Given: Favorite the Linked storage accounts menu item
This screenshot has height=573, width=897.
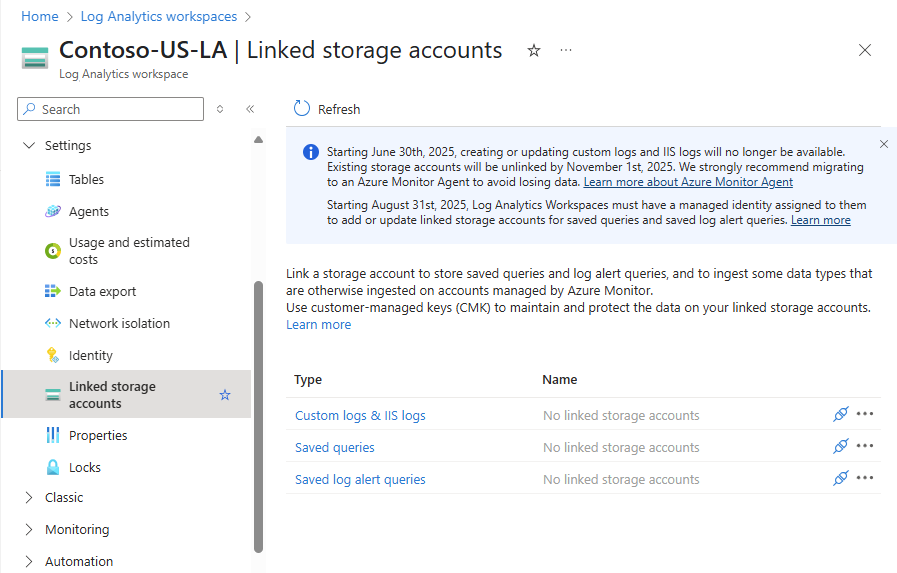Looking at the screenshot, I should [x=225, y=395].
